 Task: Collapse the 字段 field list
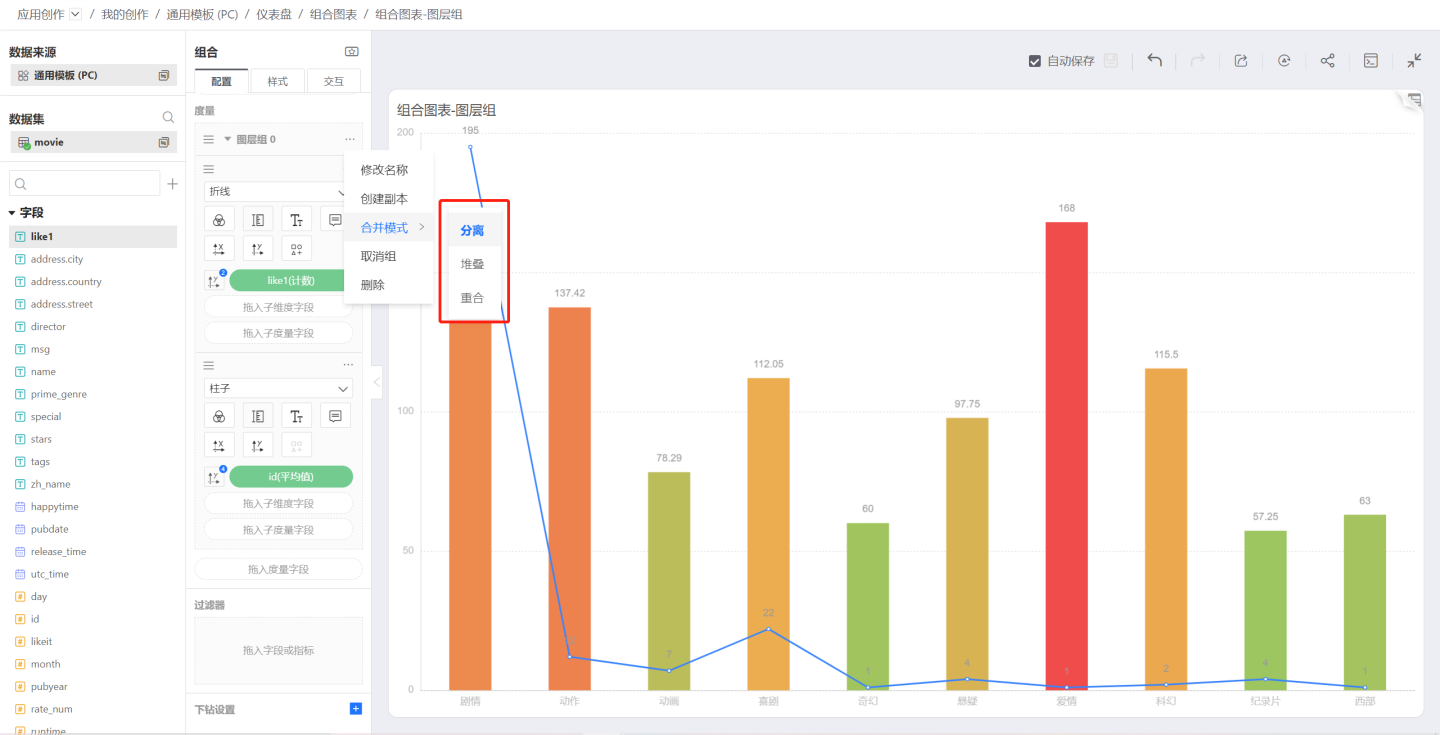coord(12,213)
